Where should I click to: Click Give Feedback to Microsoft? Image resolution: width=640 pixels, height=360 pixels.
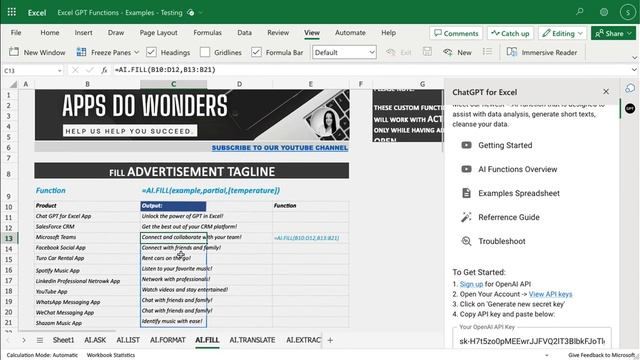pos(601,355)
